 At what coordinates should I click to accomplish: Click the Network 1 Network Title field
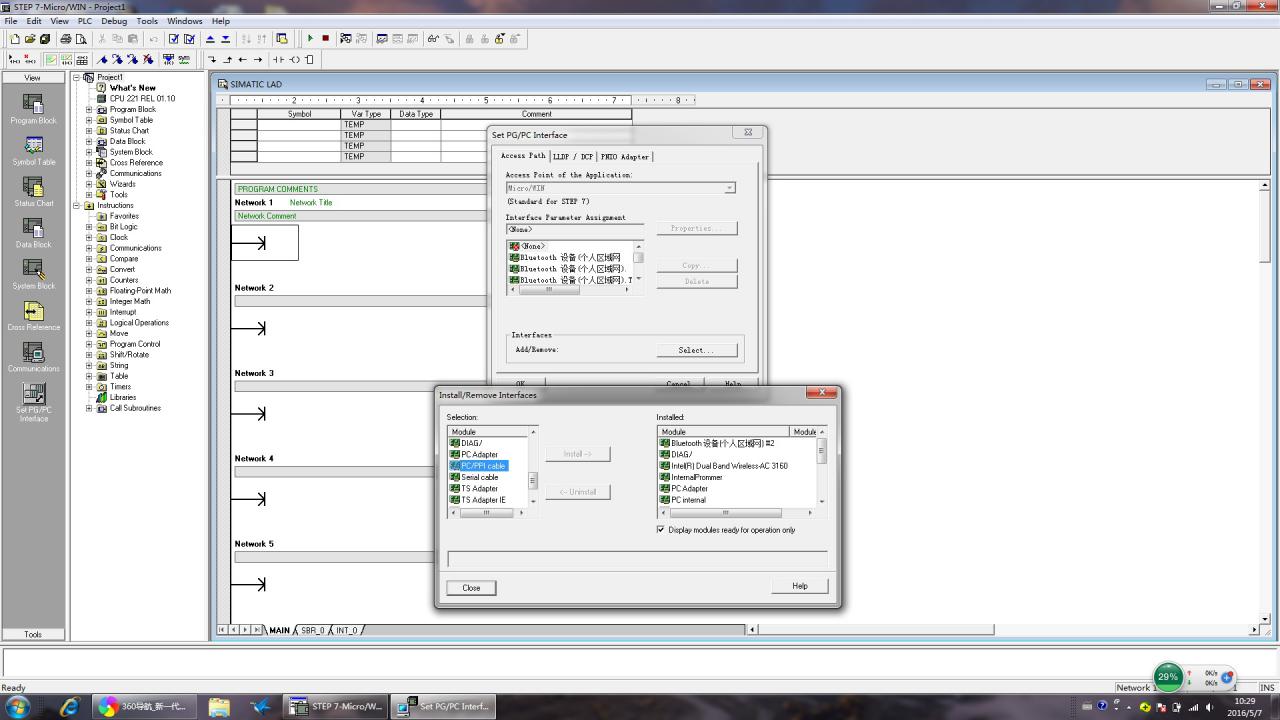pyautogui.click(x=311, y=203)
